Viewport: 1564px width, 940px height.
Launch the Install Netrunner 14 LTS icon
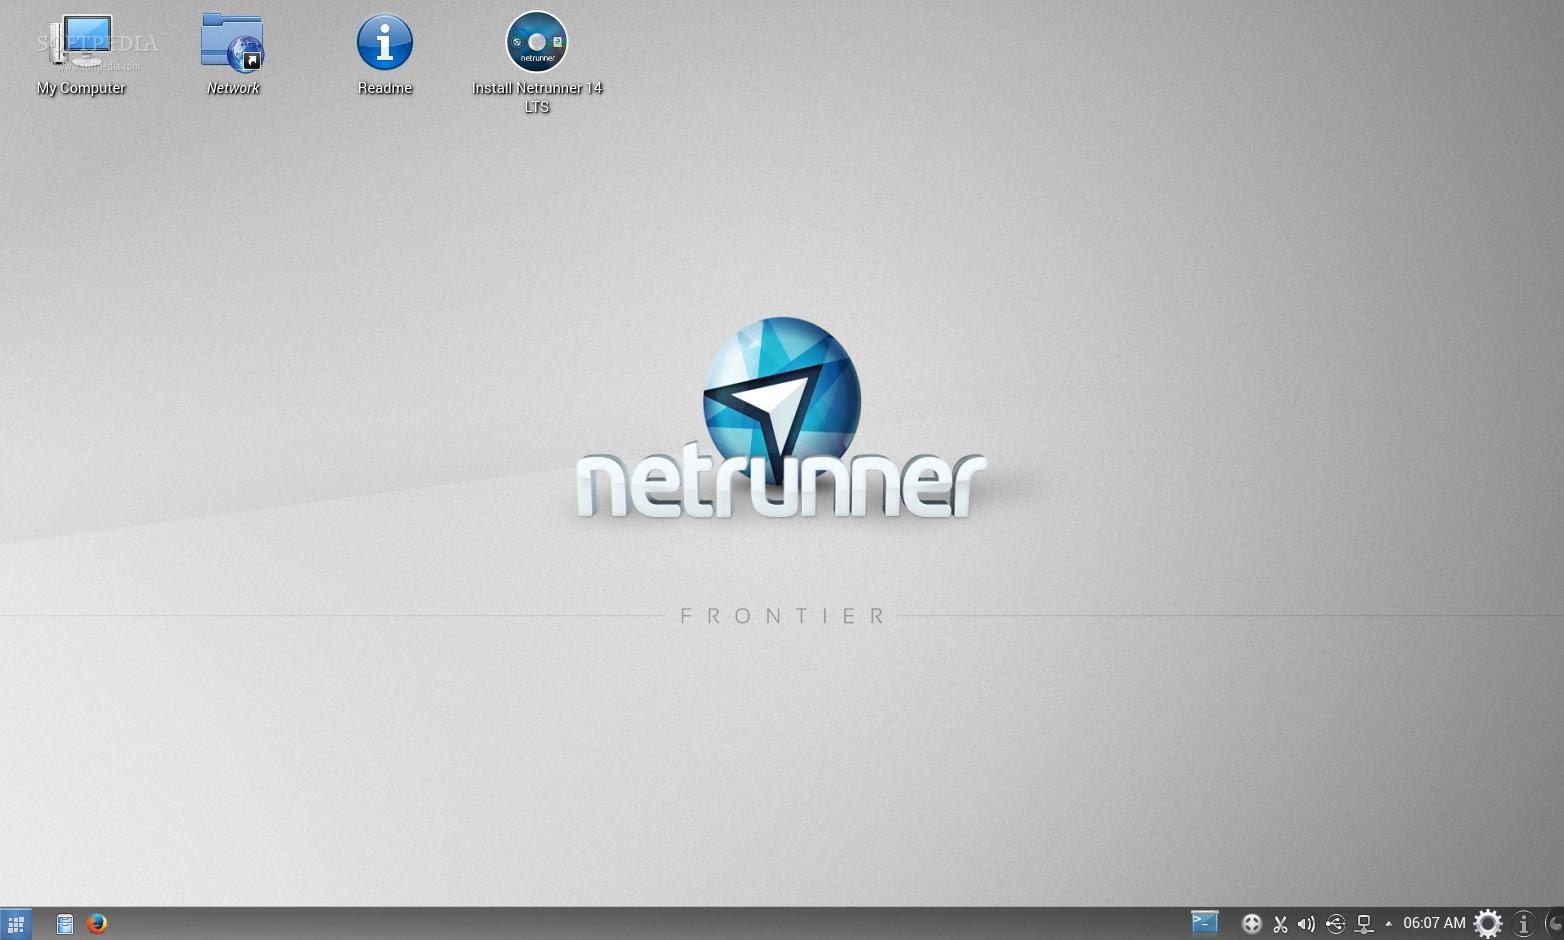click(x=537, y=42)
